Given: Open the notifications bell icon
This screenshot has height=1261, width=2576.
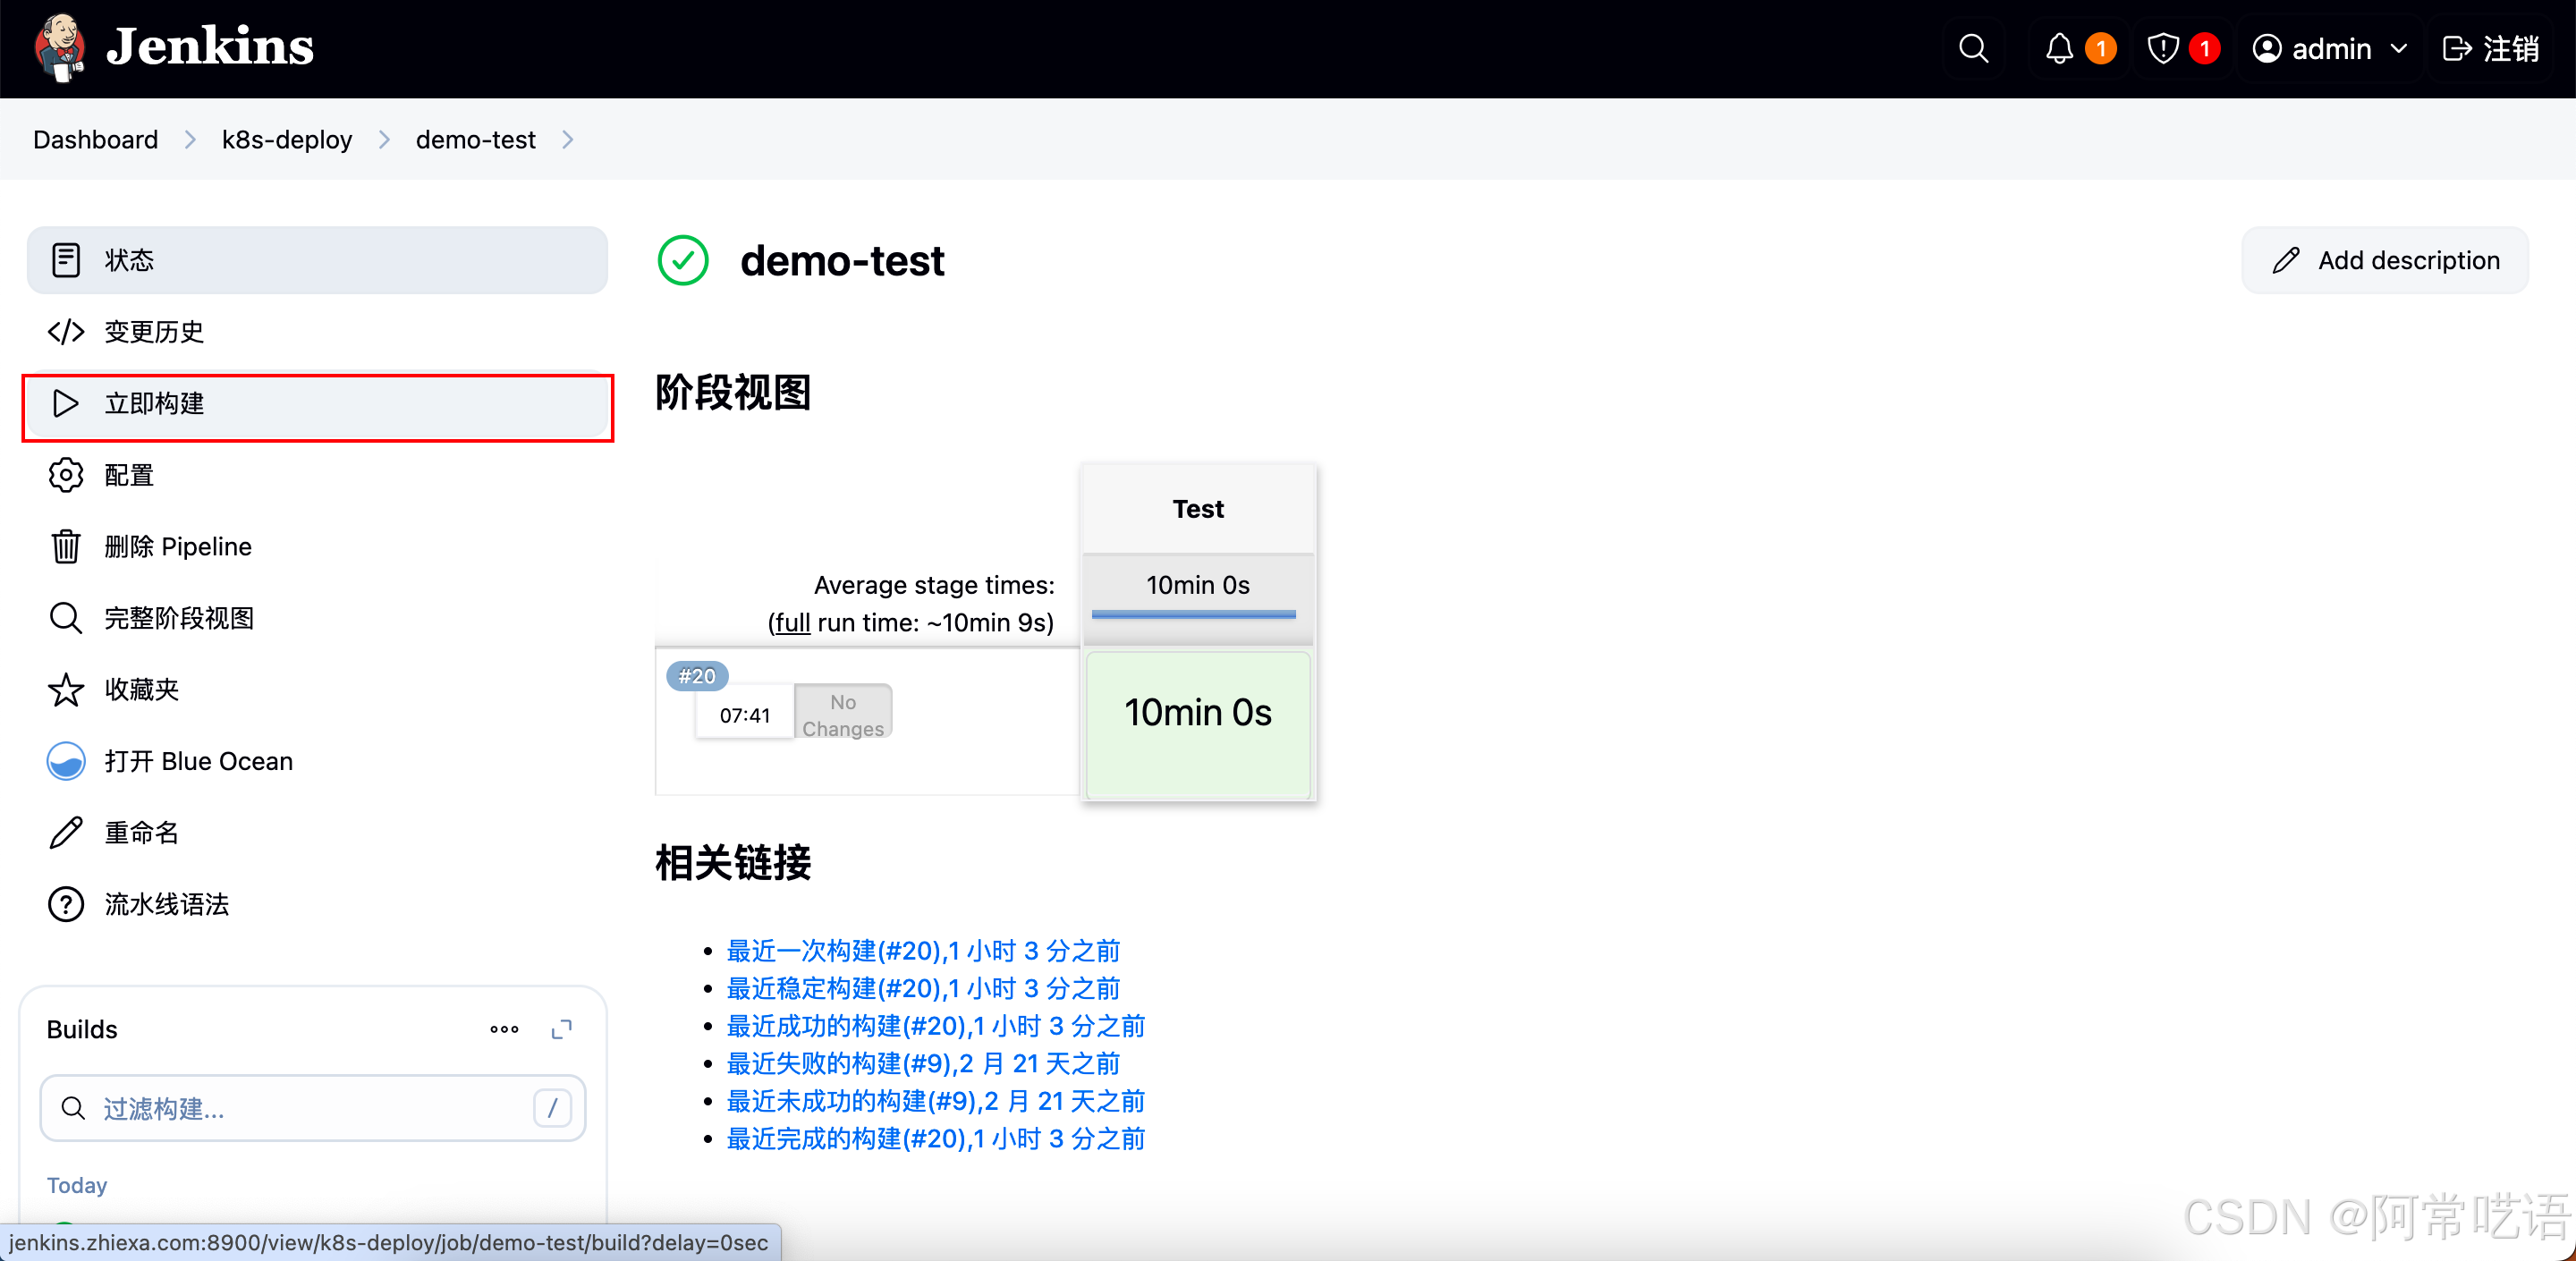Looking at the screenshot, I should click(x=2058, y=48).
